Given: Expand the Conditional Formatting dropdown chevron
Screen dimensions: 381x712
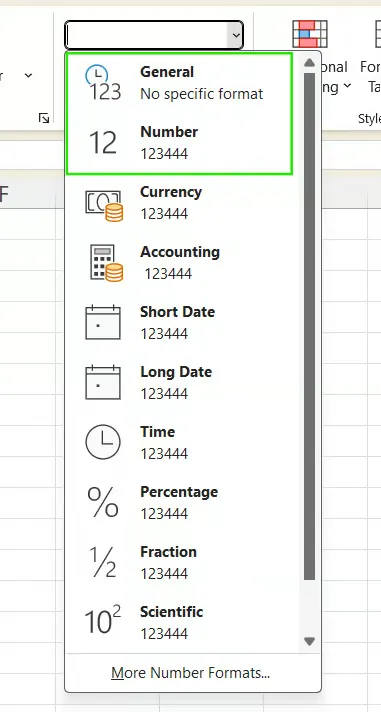Looking at the screenshot, I should [347, 86].
